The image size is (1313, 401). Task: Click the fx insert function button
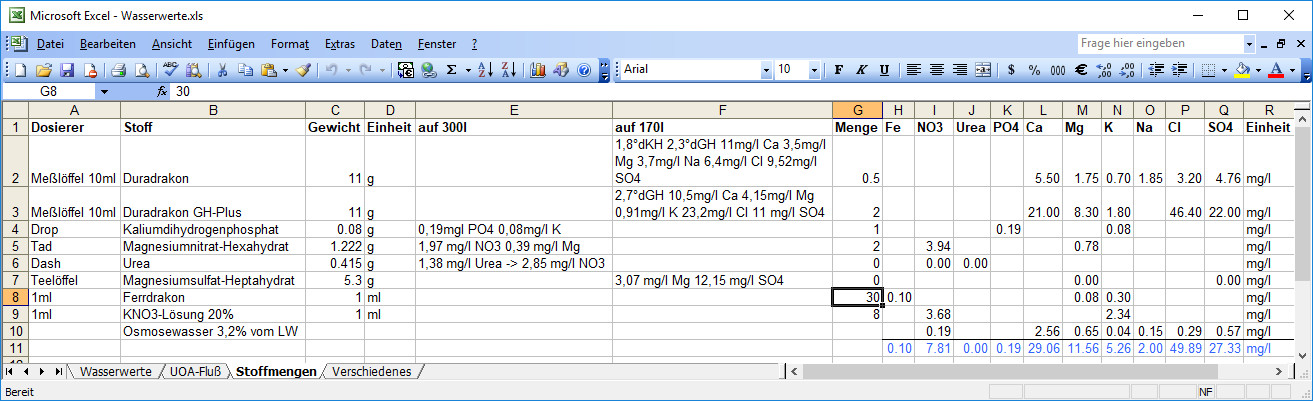coord(163,91)
